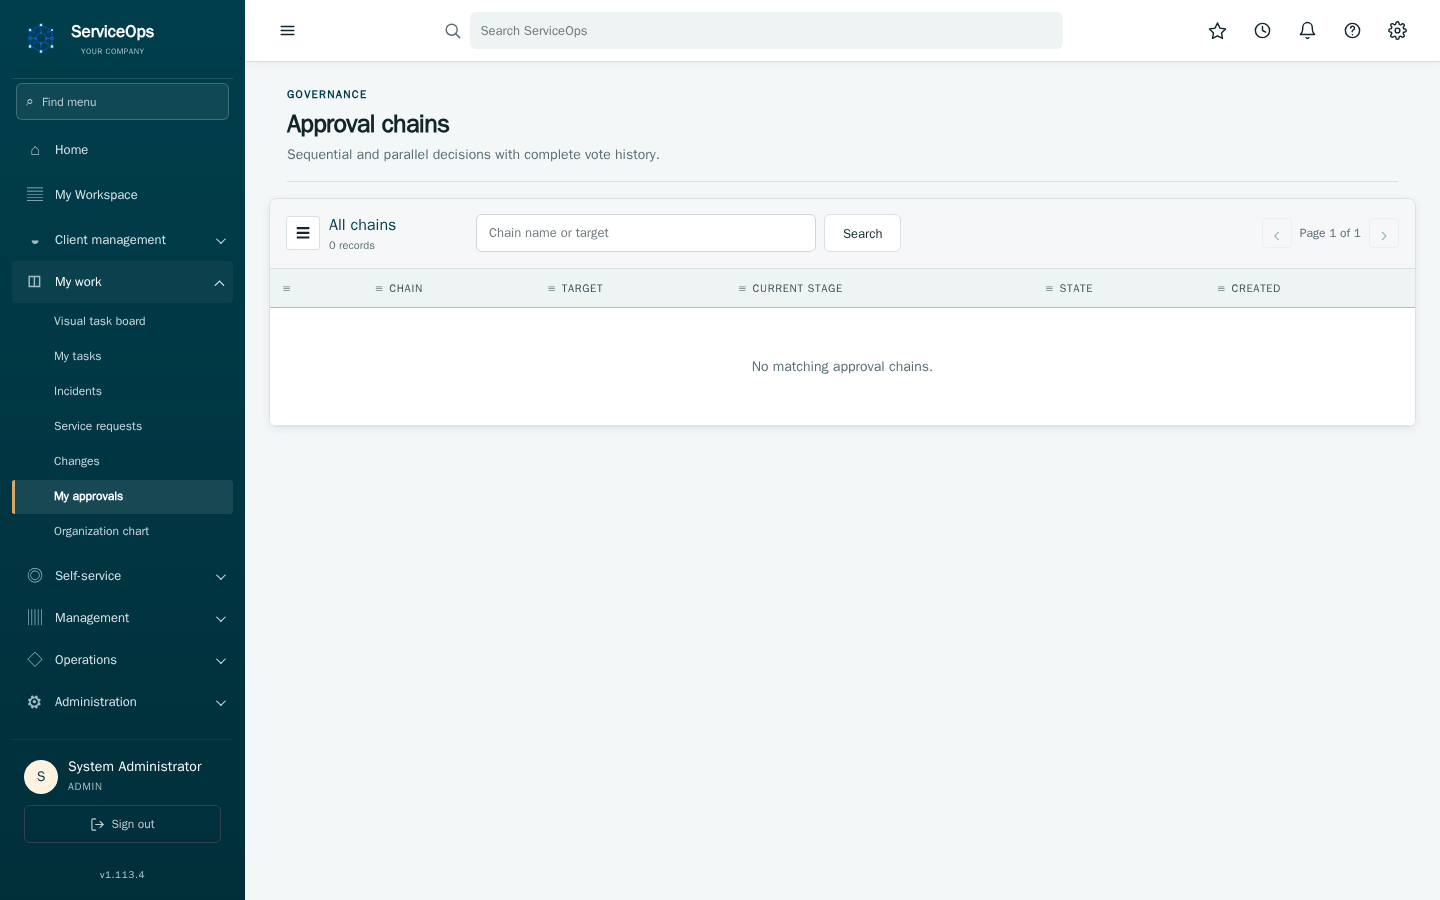
Task: Expand Client management section
Action: click(122, 240)
